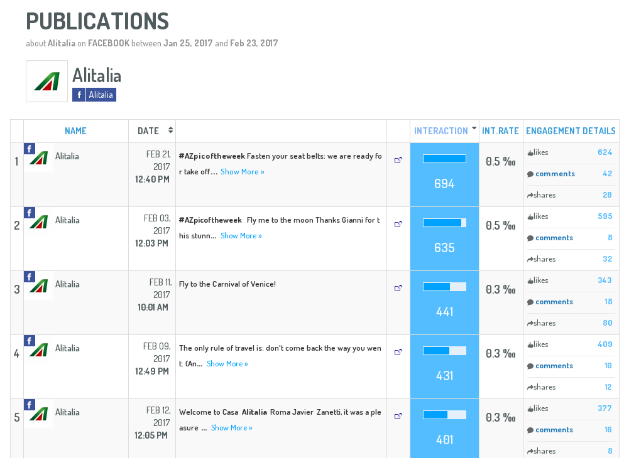Open external link icon for Feb 21 post

coord(398,160)
